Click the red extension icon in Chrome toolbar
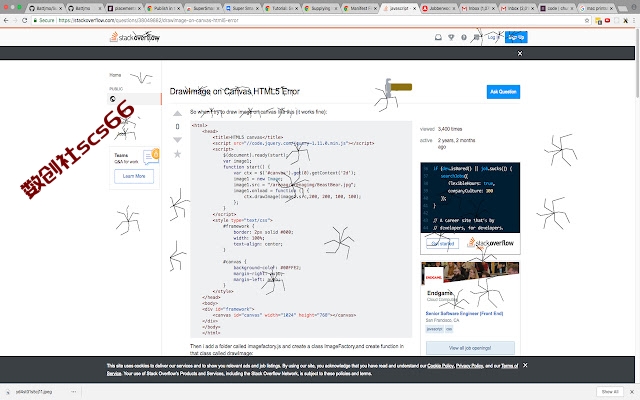The image size is (640, 400). (607, 20)
